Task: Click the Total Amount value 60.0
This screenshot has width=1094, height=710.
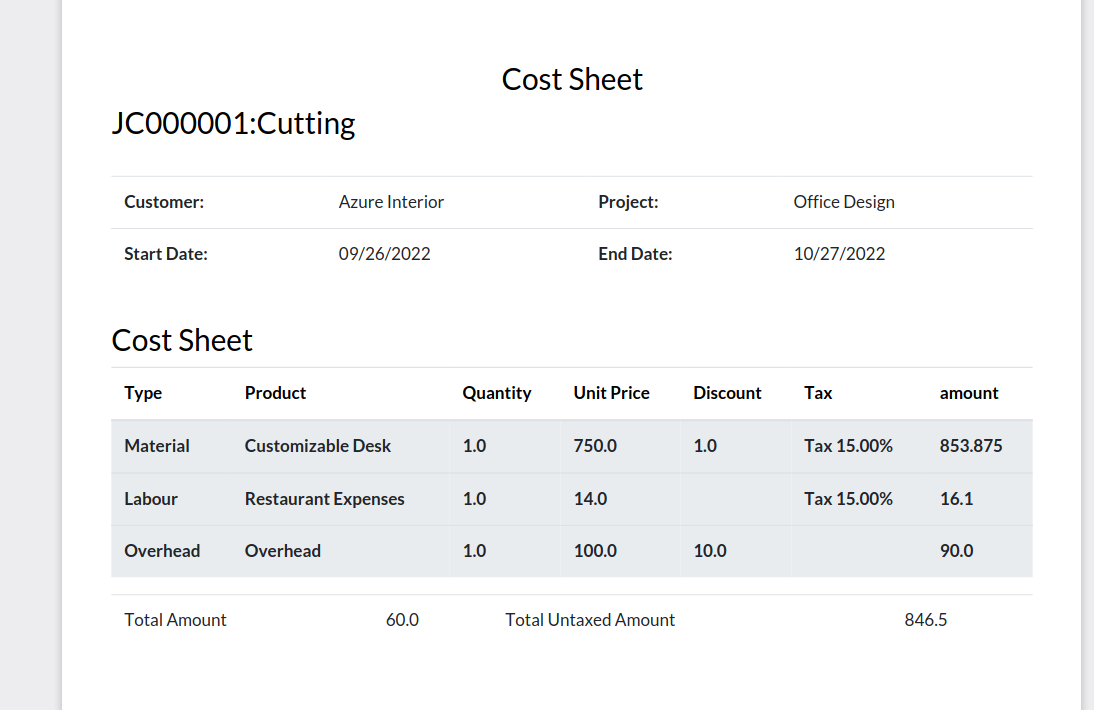Action: click(x=403, y=620)
